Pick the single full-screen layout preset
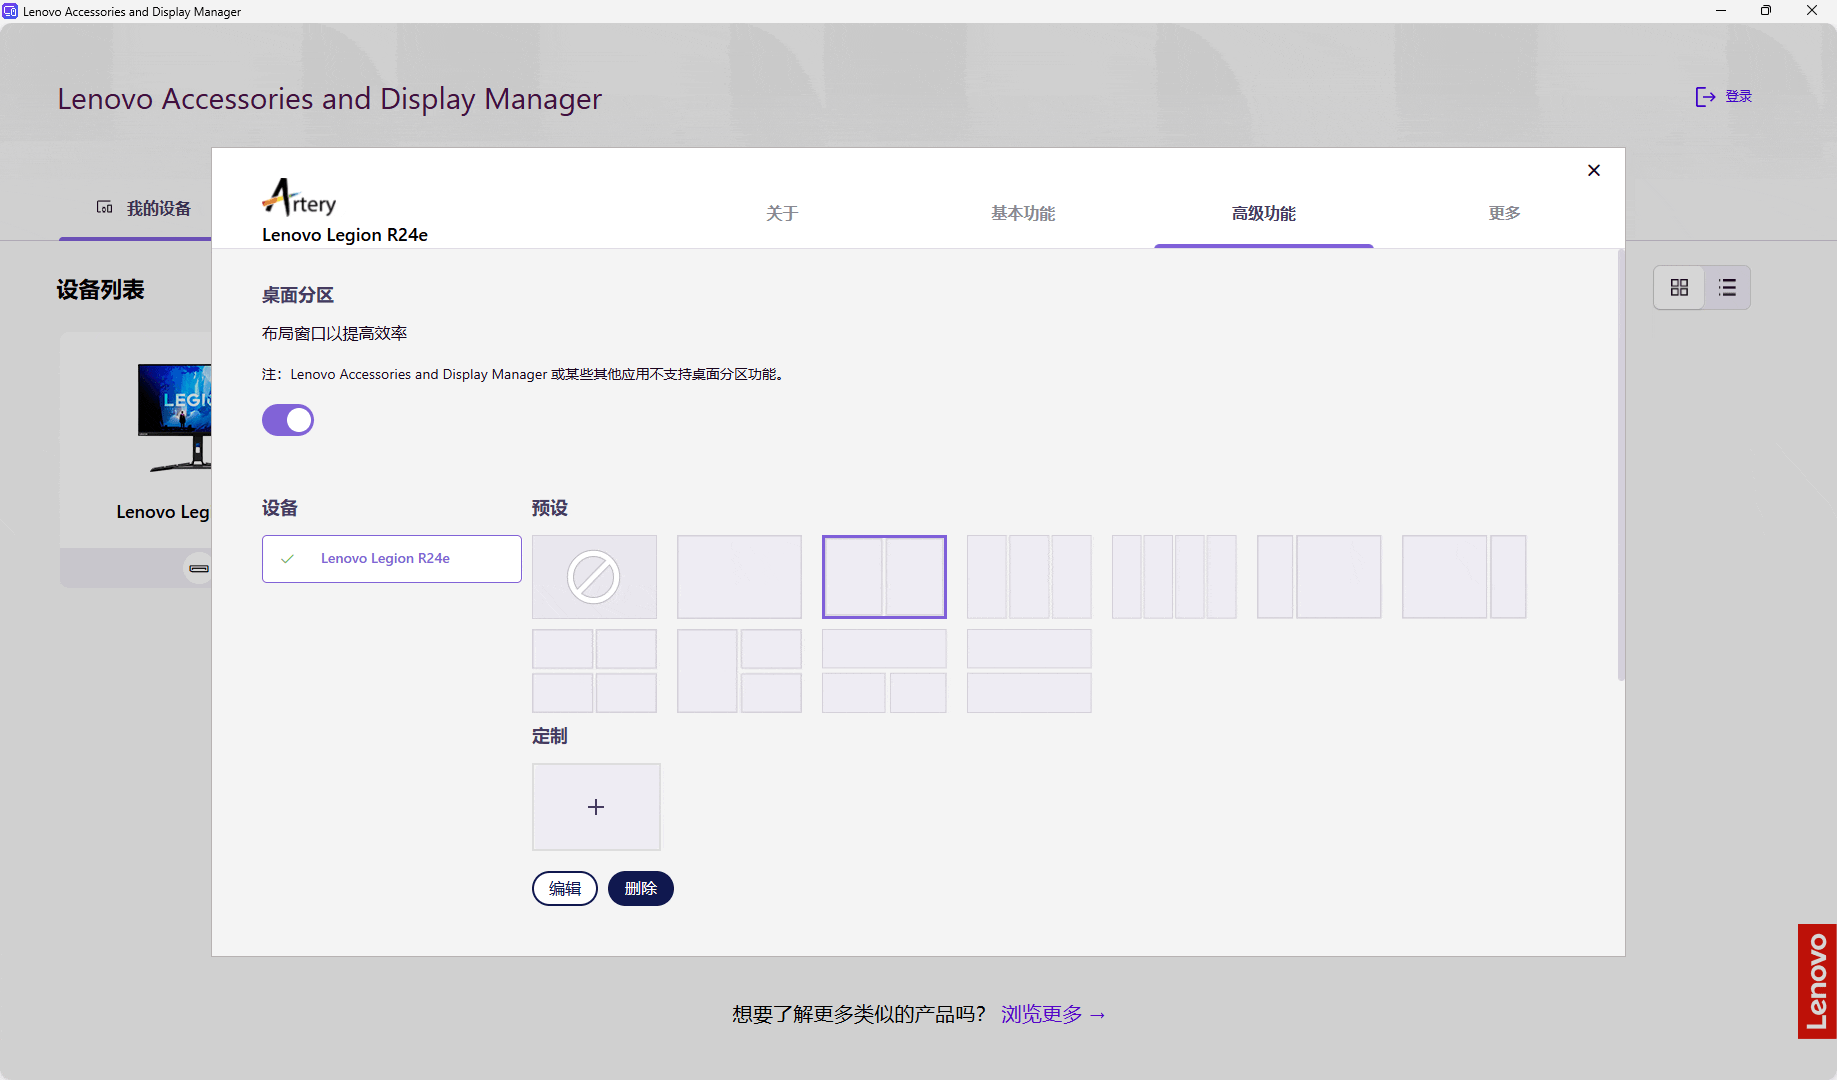This screenshot has height=1080, width=1837. click(739, 577)
